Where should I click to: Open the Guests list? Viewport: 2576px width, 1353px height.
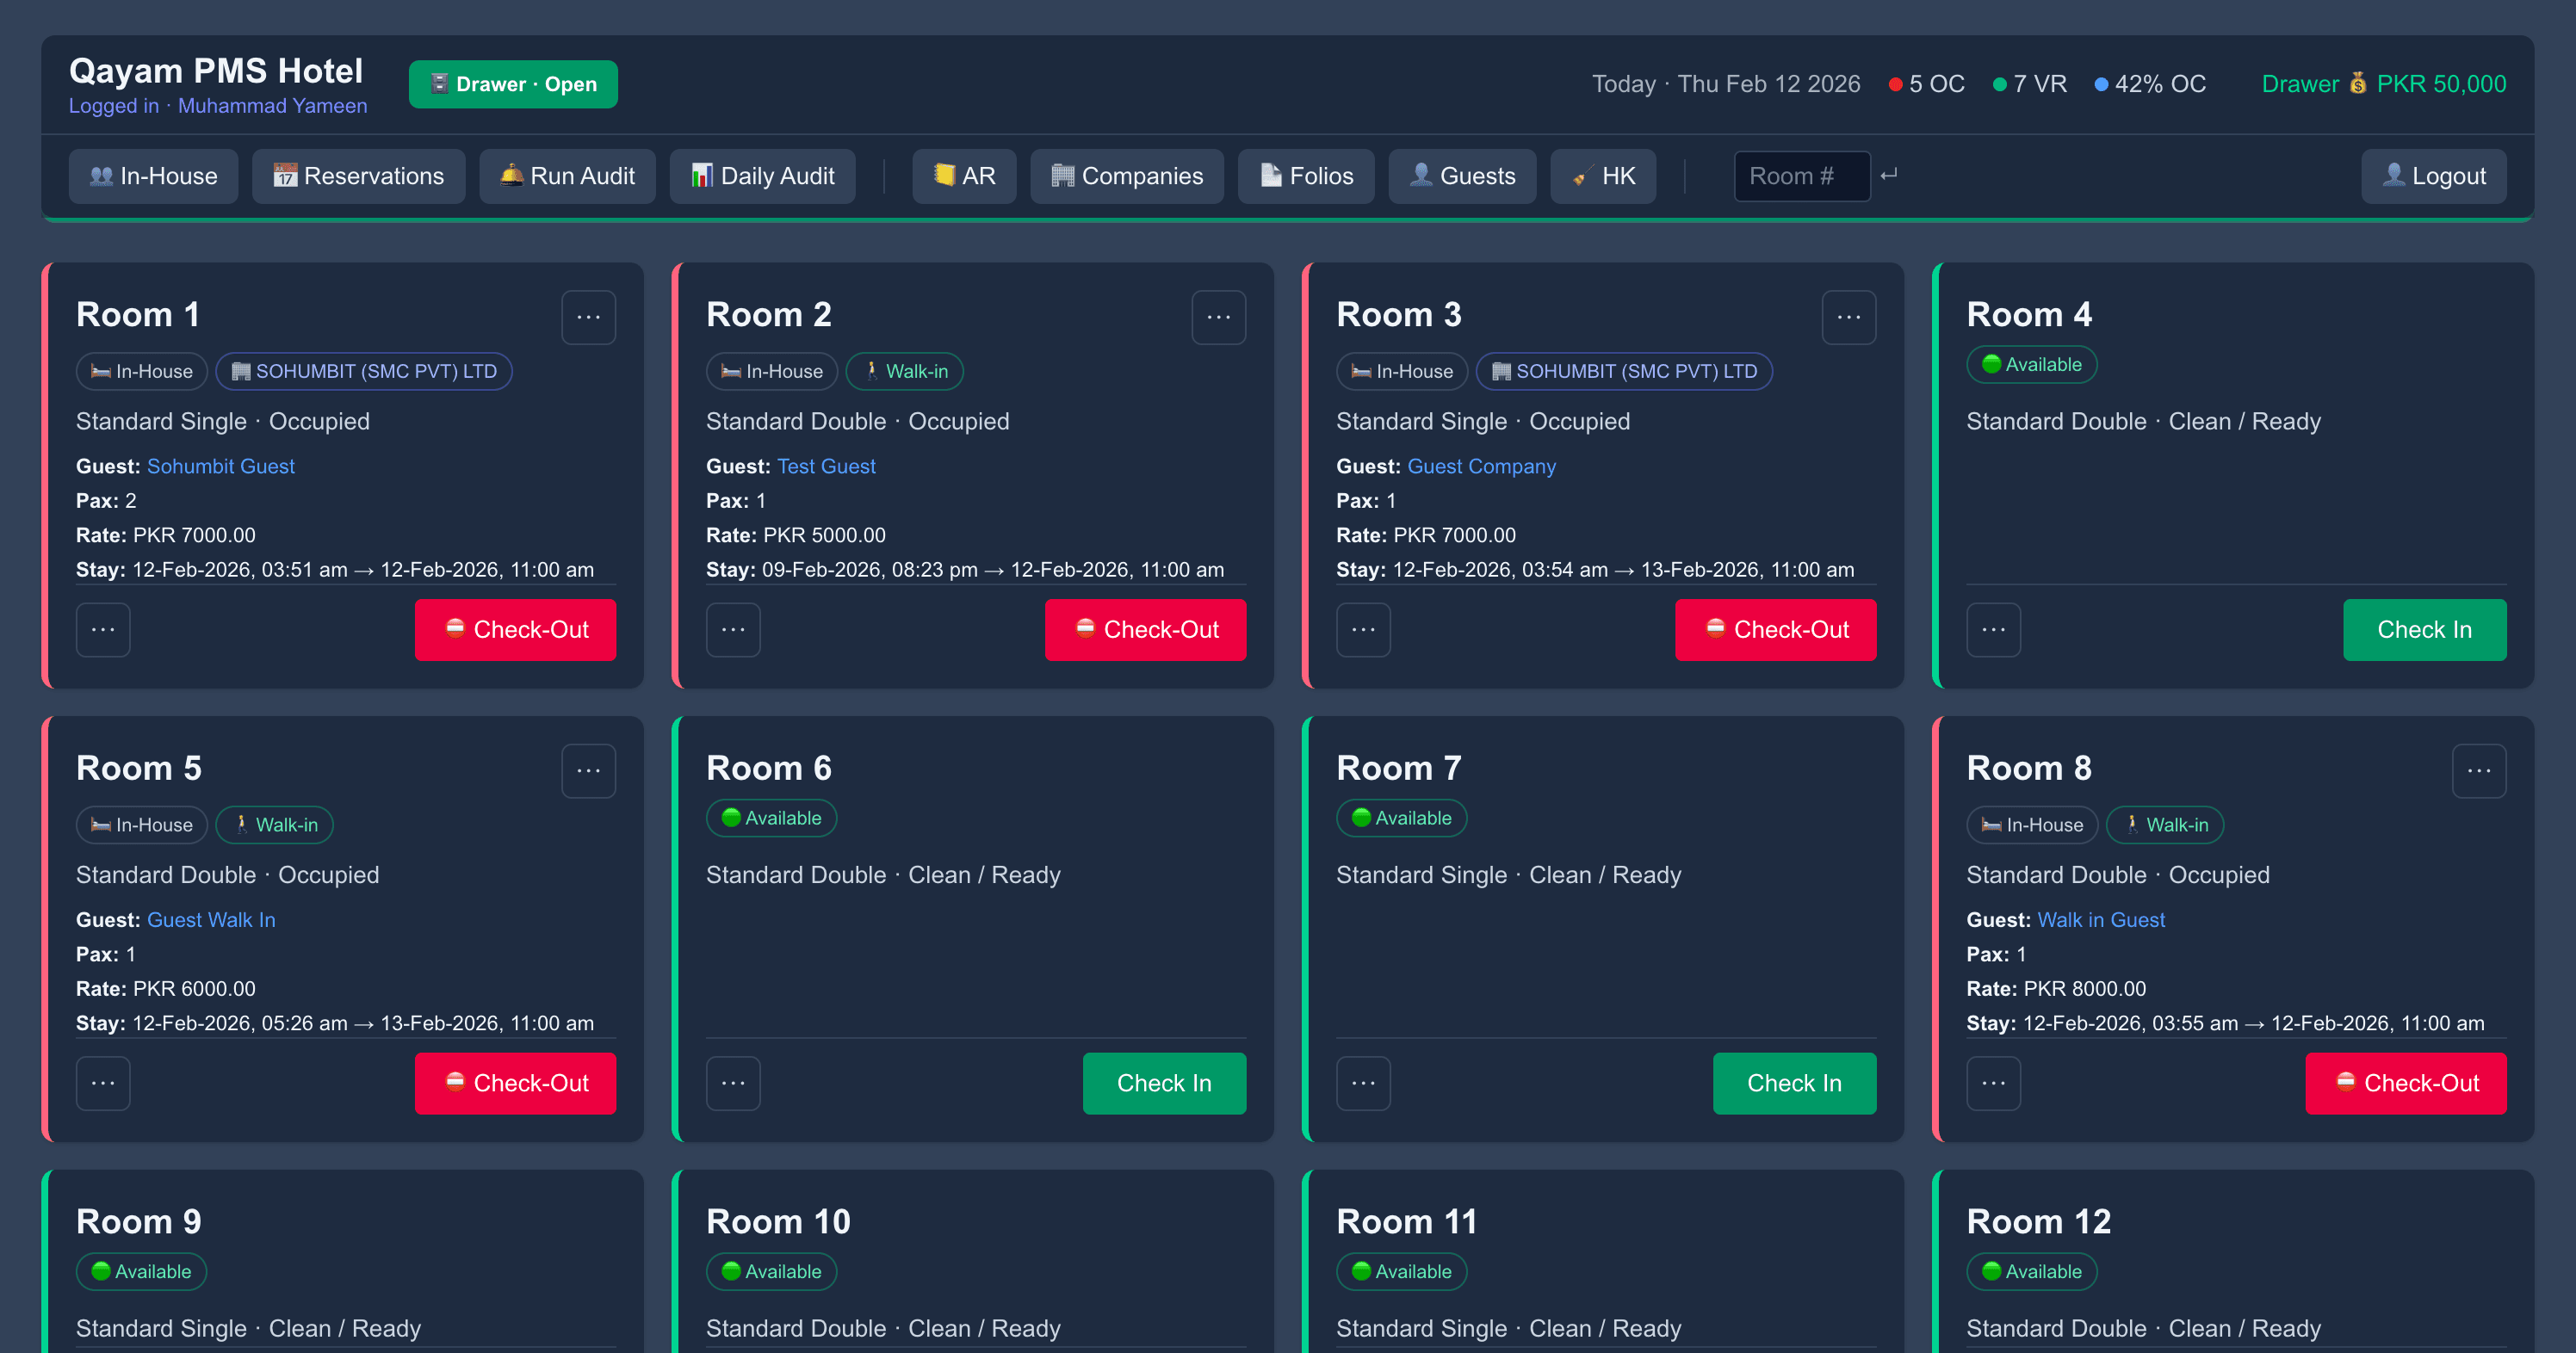point(1462,175)
